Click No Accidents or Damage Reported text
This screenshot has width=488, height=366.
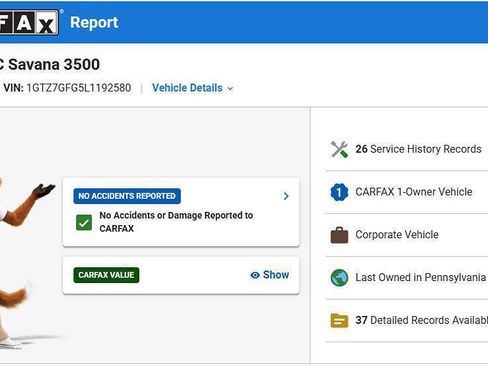[x=176, y=222]
